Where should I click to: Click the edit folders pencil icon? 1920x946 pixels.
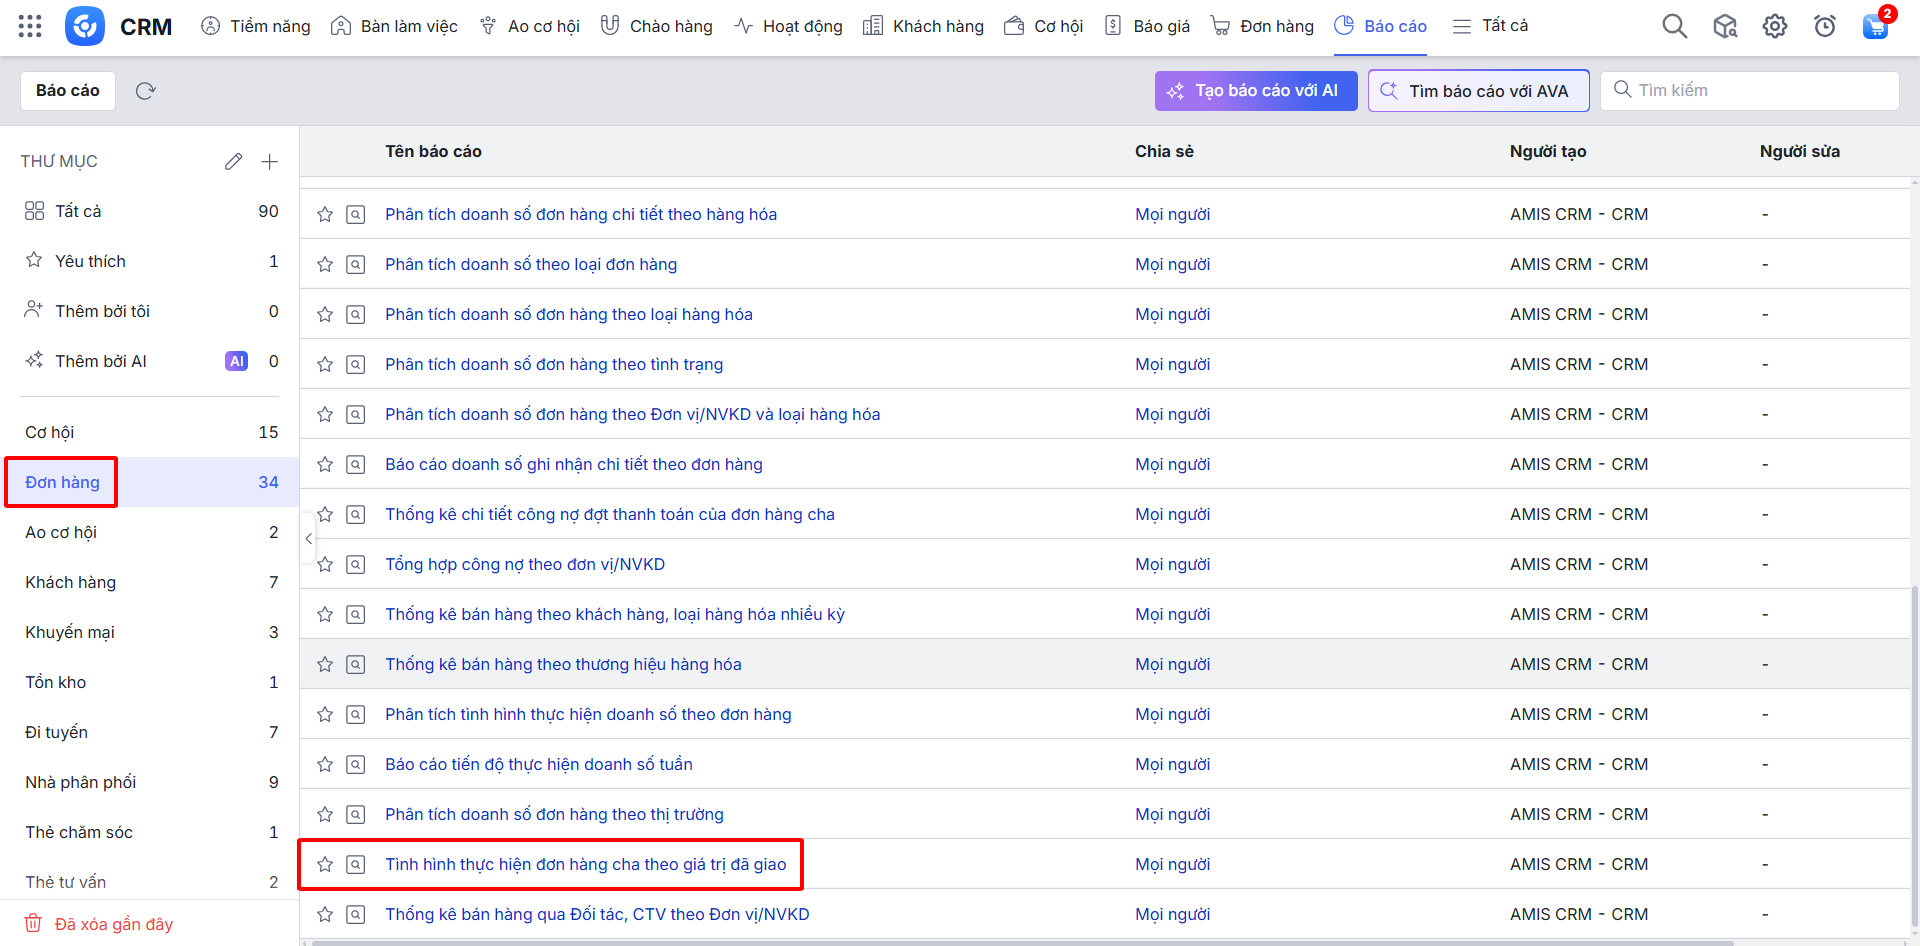pos(233,161)
